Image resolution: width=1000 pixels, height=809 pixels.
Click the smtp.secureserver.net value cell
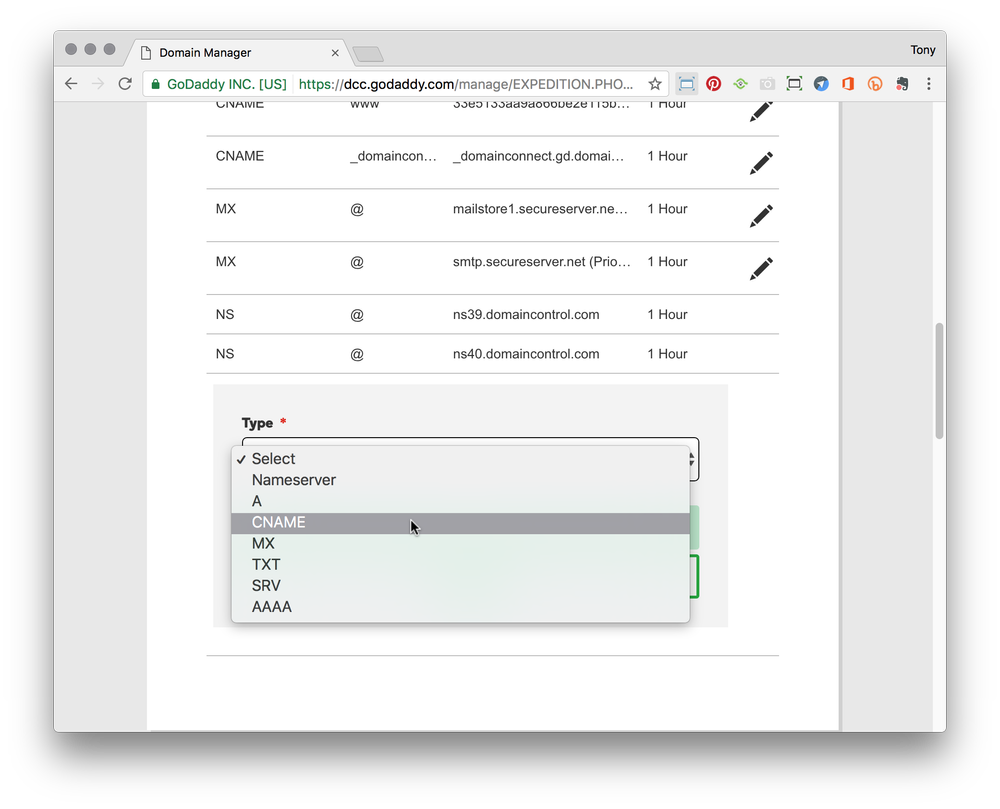(x=541, y=261)
